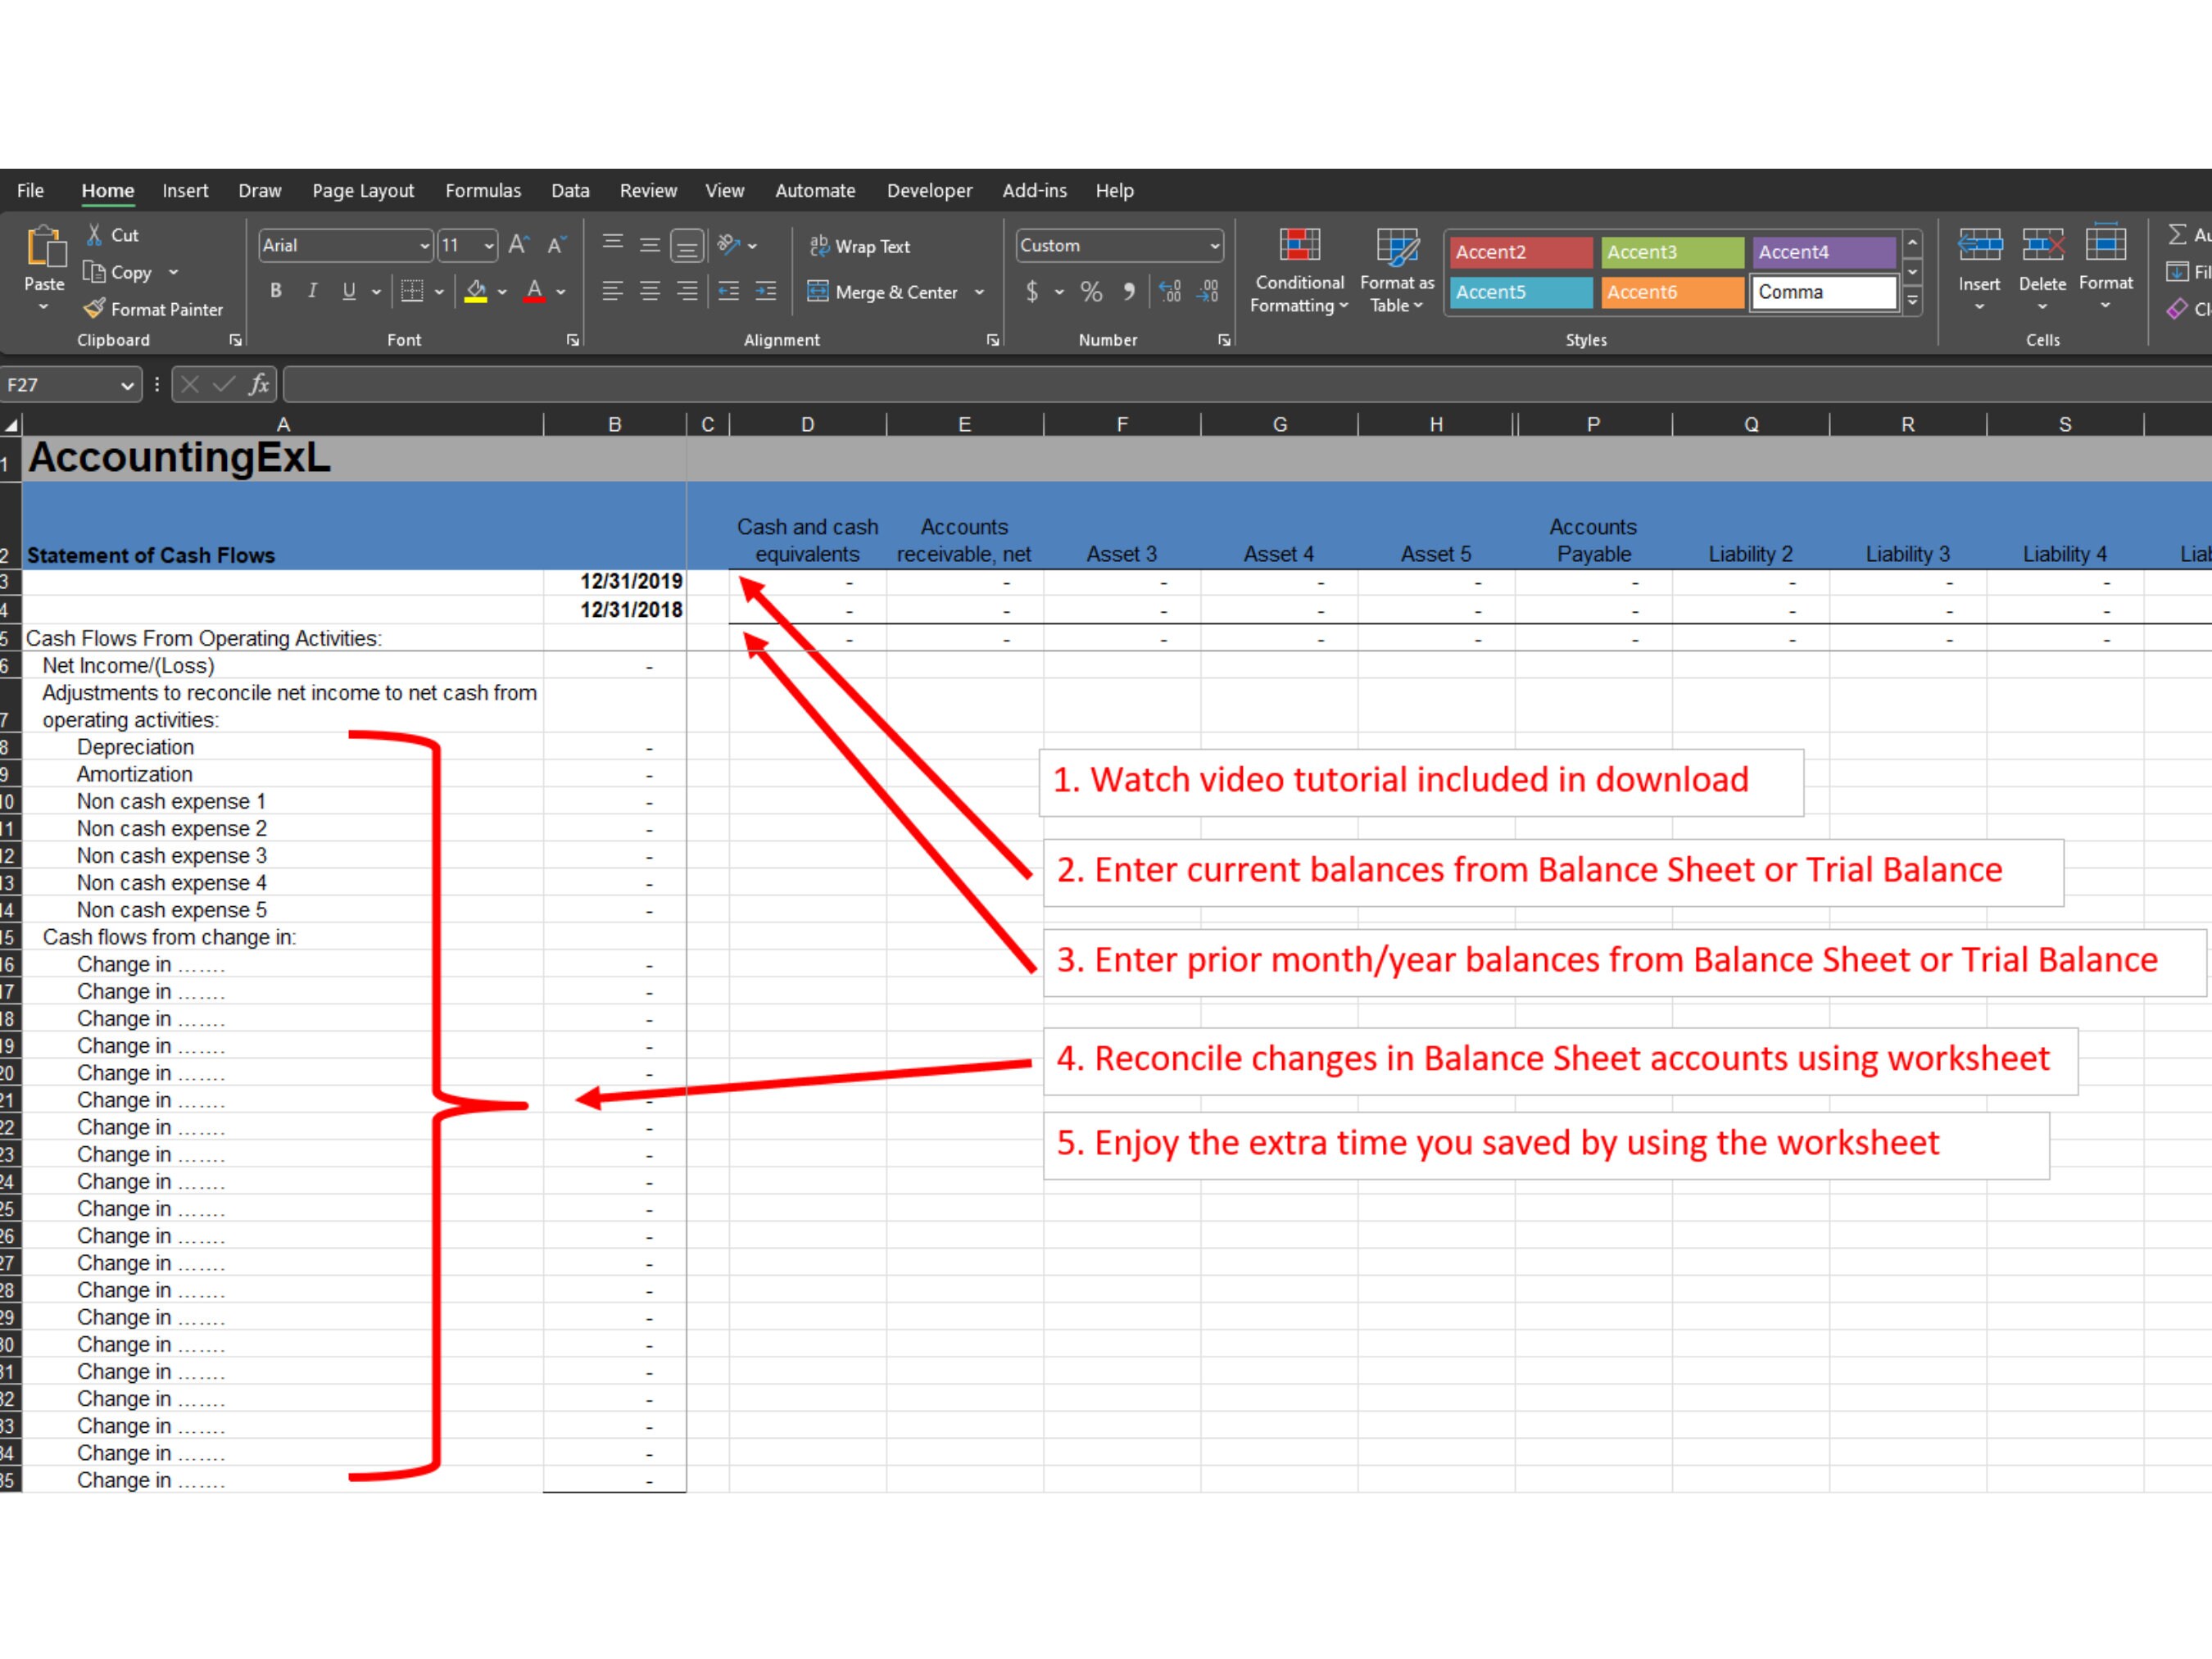Select column D header
The width and height of the screenshot is (2212, 1659).
807,425
